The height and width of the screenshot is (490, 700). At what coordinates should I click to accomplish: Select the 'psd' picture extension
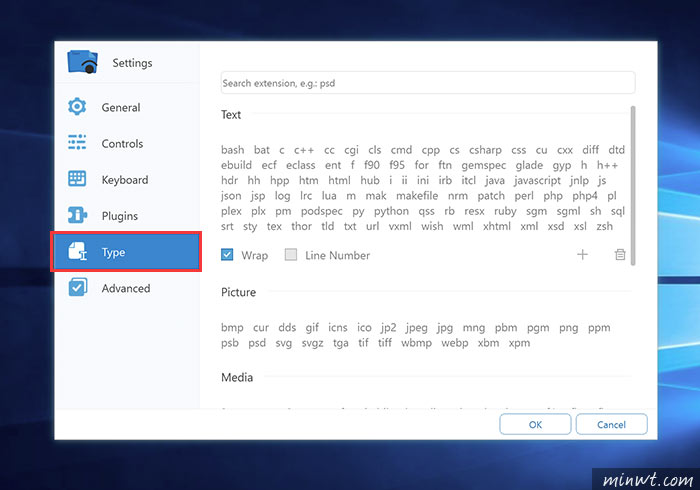point(257,343)
